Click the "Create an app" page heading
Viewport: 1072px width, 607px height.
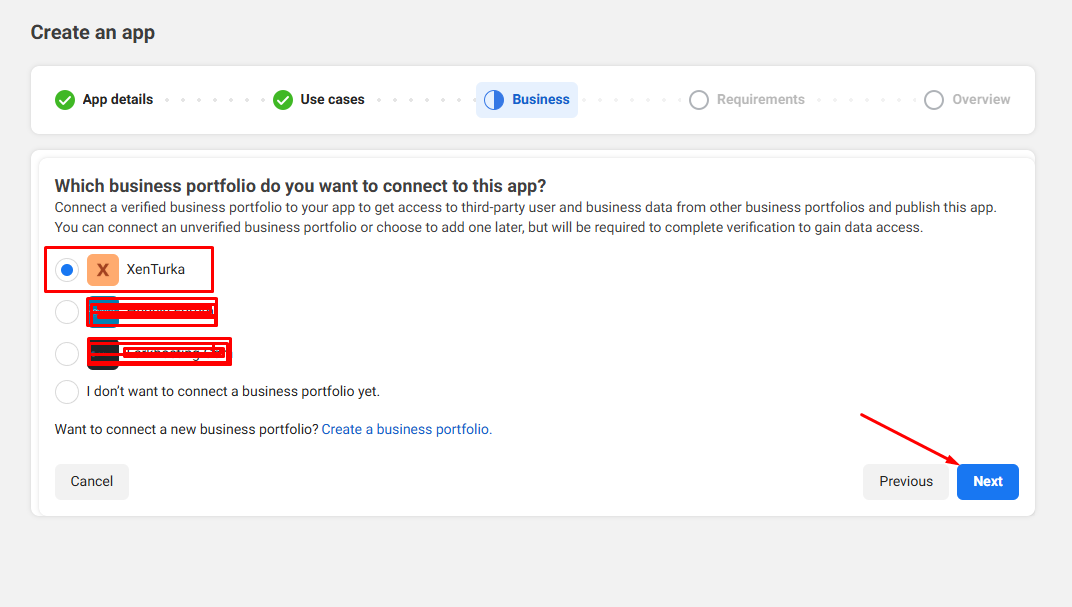click(93, 33)
